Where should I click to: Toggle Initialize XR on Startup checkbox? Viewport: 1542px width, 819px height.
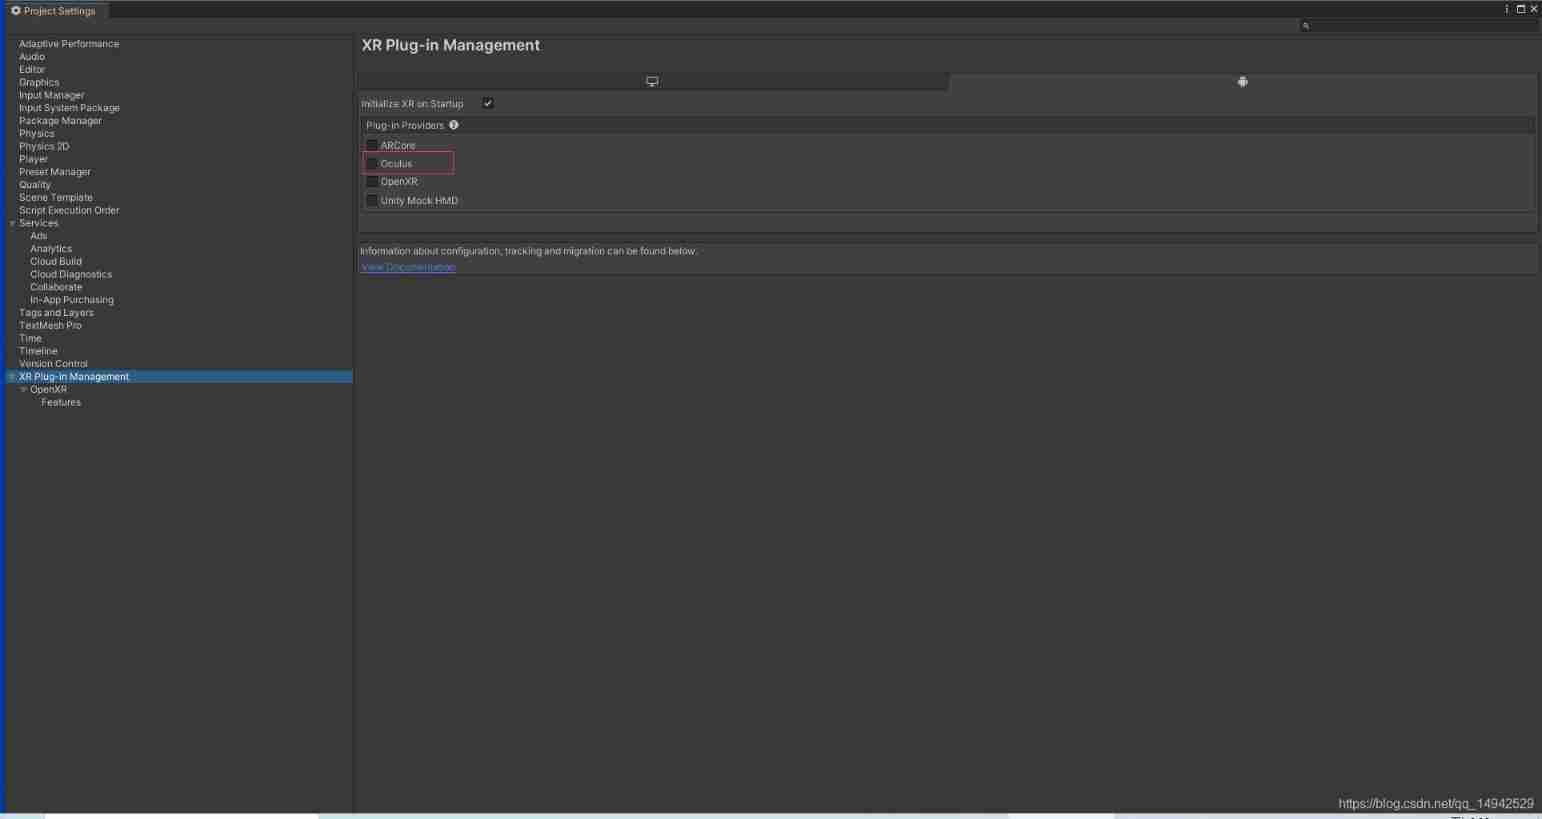pyautogui.click(x=488, y=103)
